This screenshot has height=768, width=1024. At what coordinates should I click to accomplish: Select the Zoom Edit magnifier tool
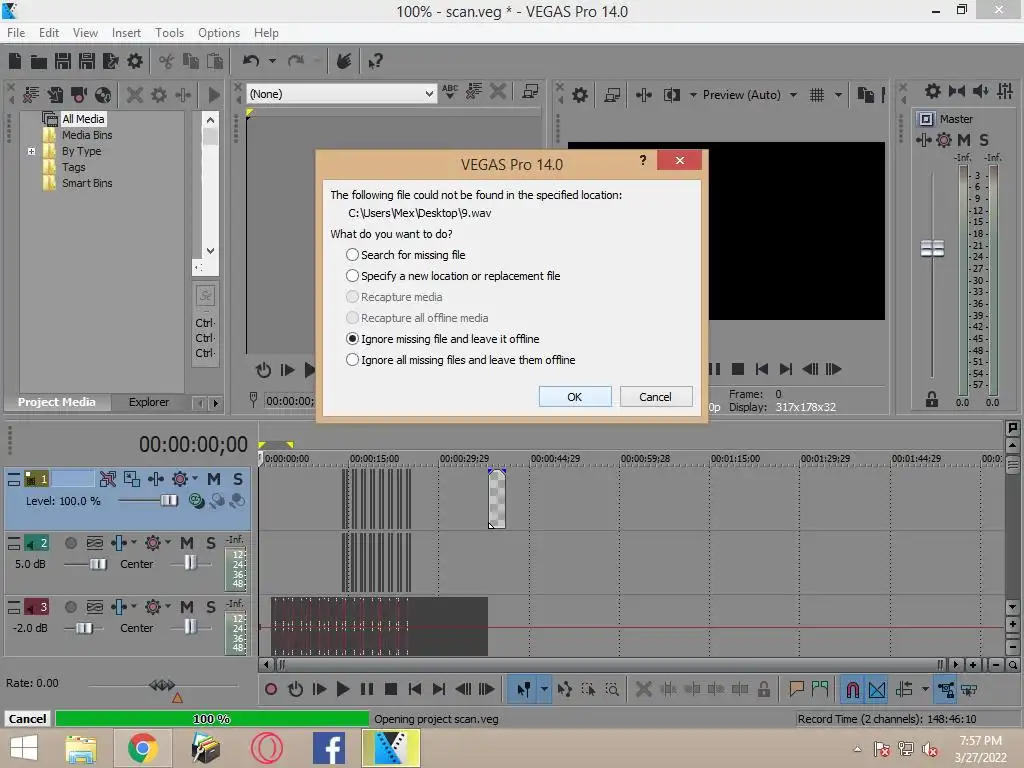(612, 689)
